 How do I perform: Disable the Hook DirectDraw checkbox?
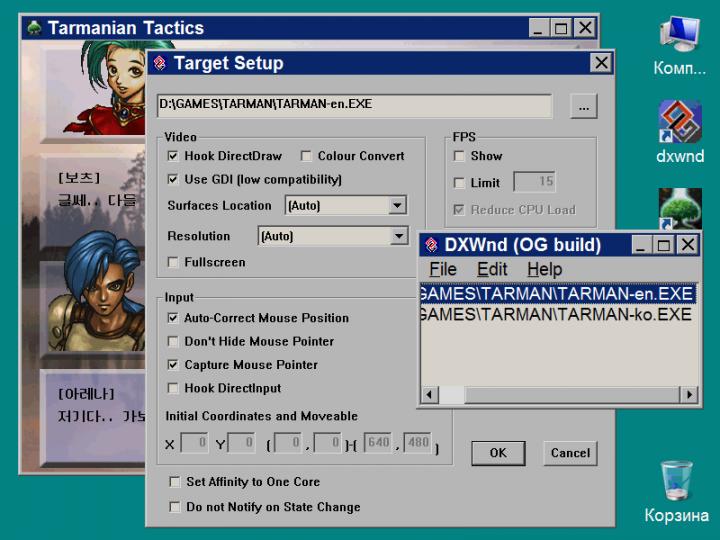(x=173, y=156)
